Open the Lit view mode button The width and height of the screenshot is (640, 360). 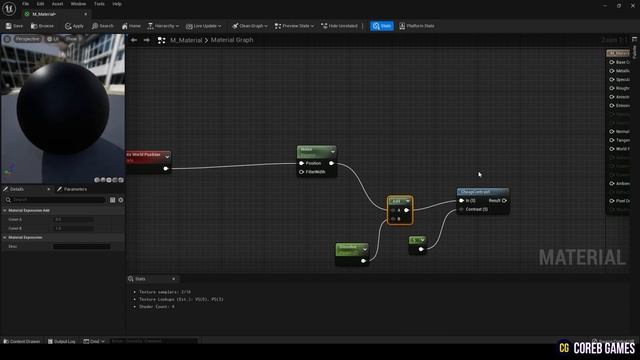click(53, 39)
